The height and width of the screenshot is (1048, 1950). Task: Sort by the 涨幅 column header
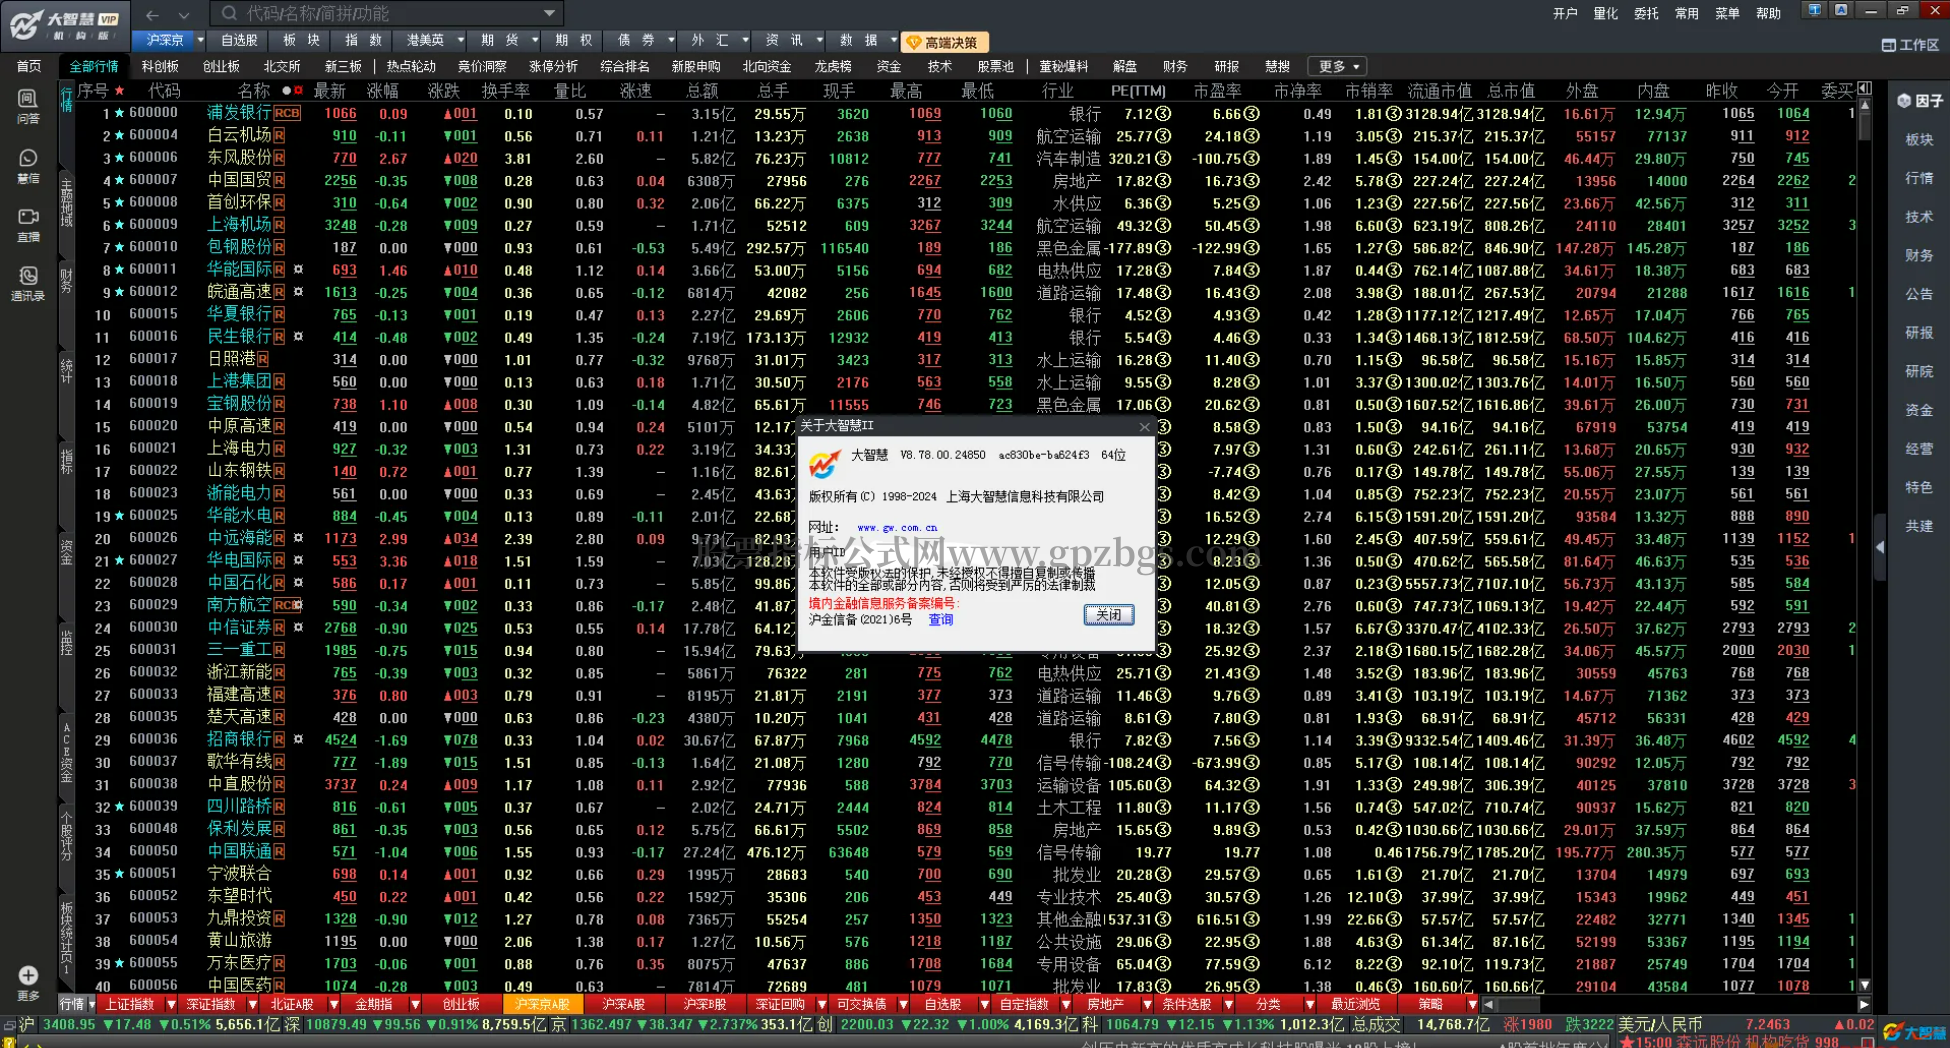[383, 91]
